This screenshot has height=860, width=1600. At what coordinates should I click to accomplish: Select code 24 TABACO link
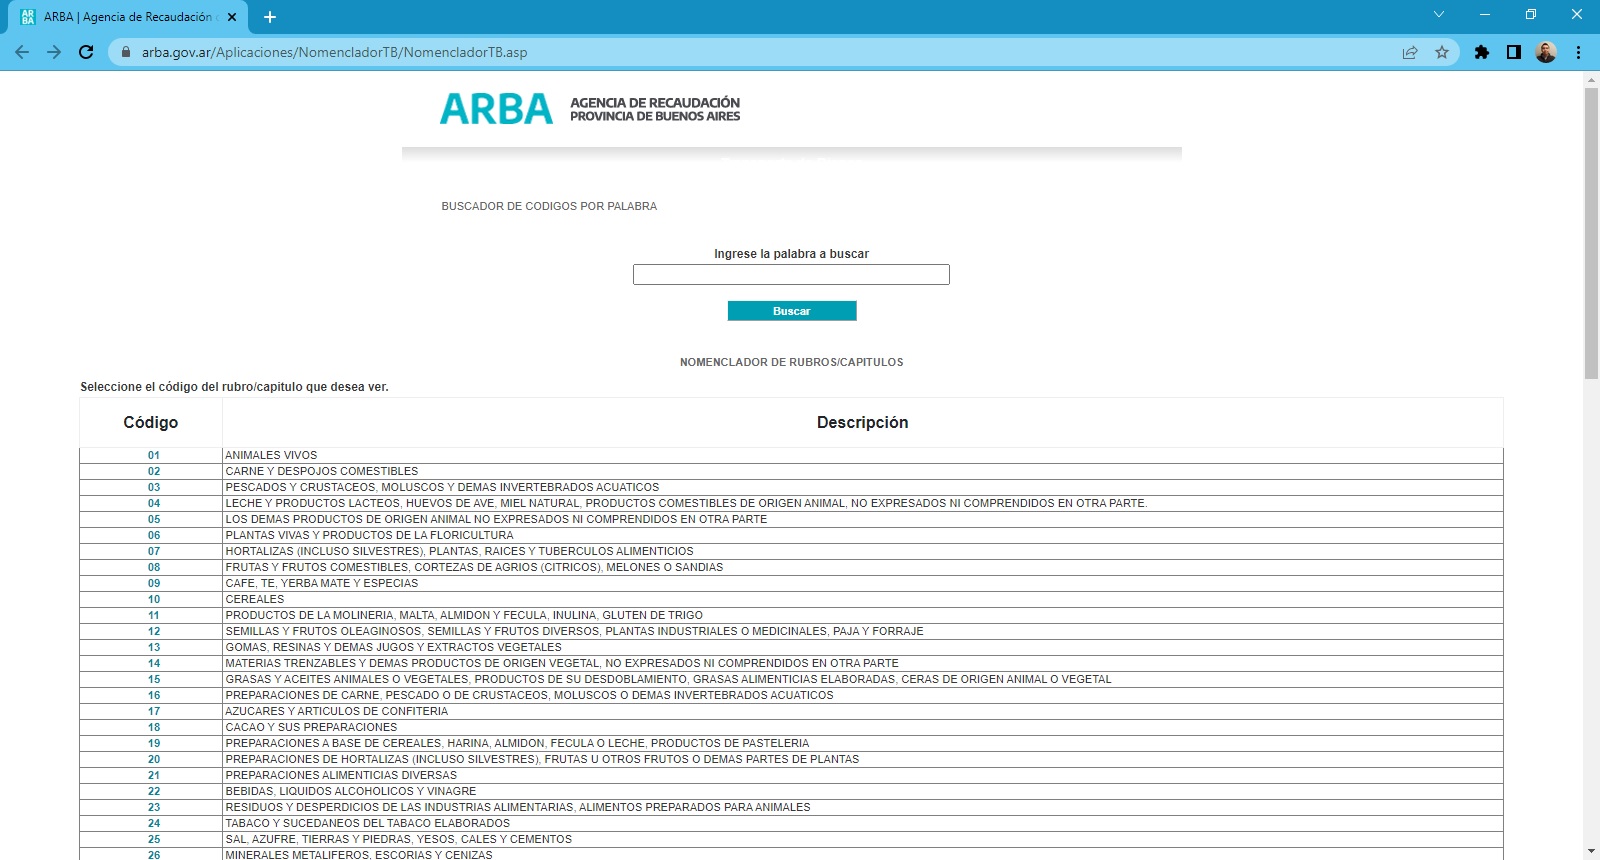point(154,823)
